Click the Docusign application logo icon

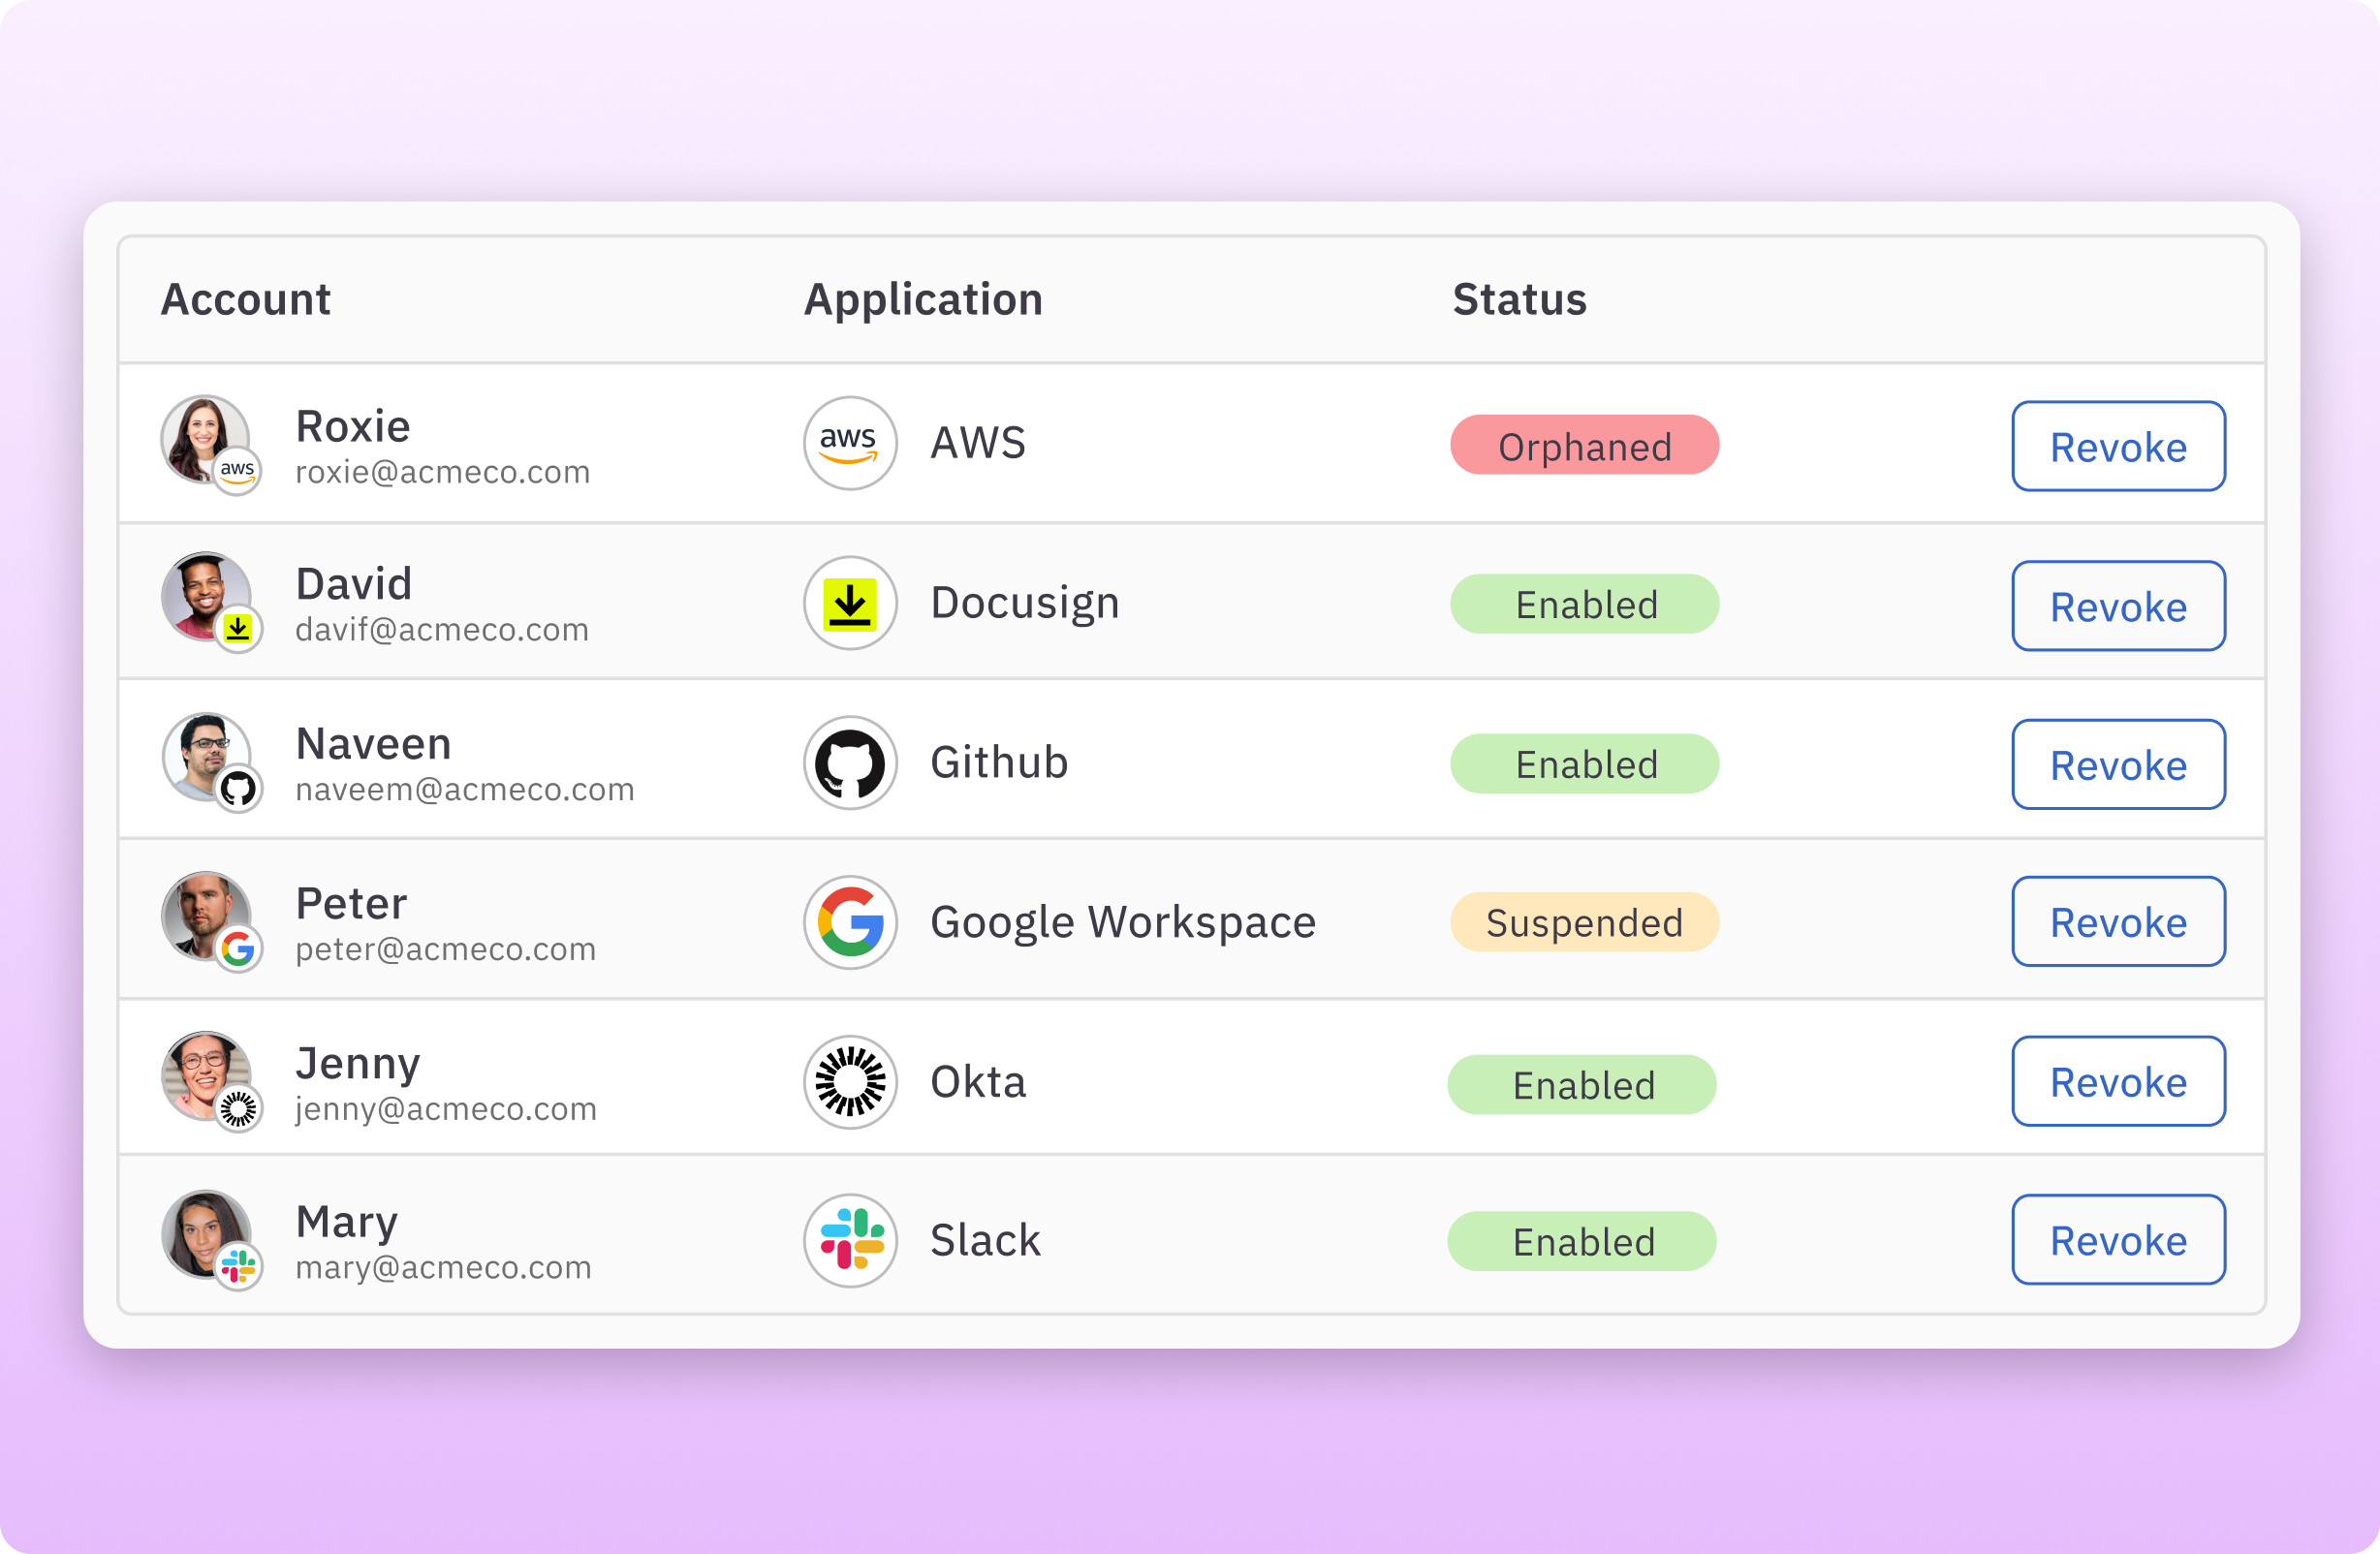tap(849, 603)
